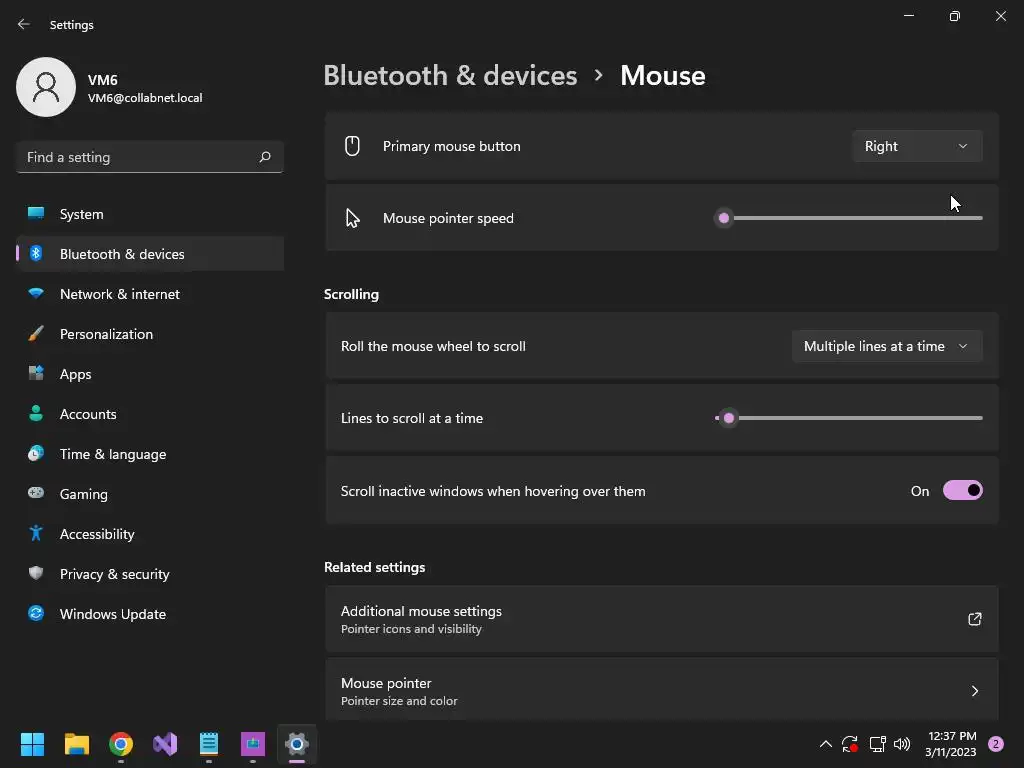
Task: Open the Mouse pointer settings chevron
Action: pyautogui.click(x=974, y=691)
